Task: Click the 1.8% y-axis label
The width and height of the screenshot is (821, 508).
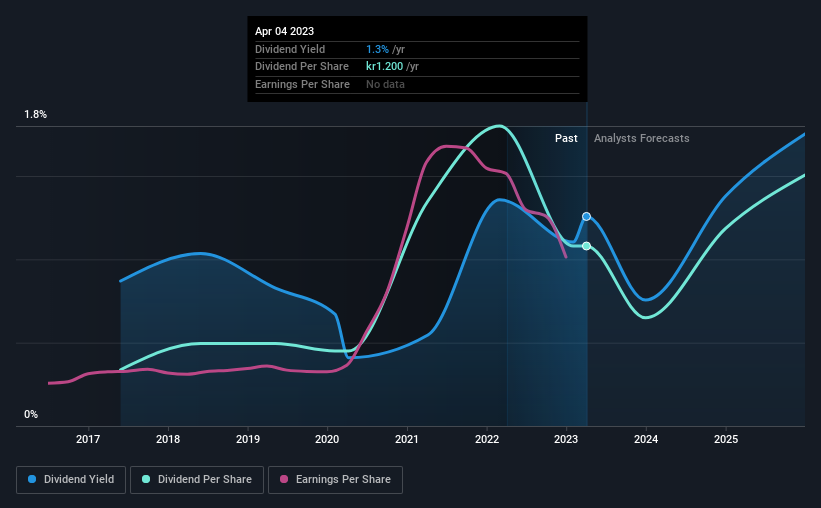Action: [x=36, y=114]
